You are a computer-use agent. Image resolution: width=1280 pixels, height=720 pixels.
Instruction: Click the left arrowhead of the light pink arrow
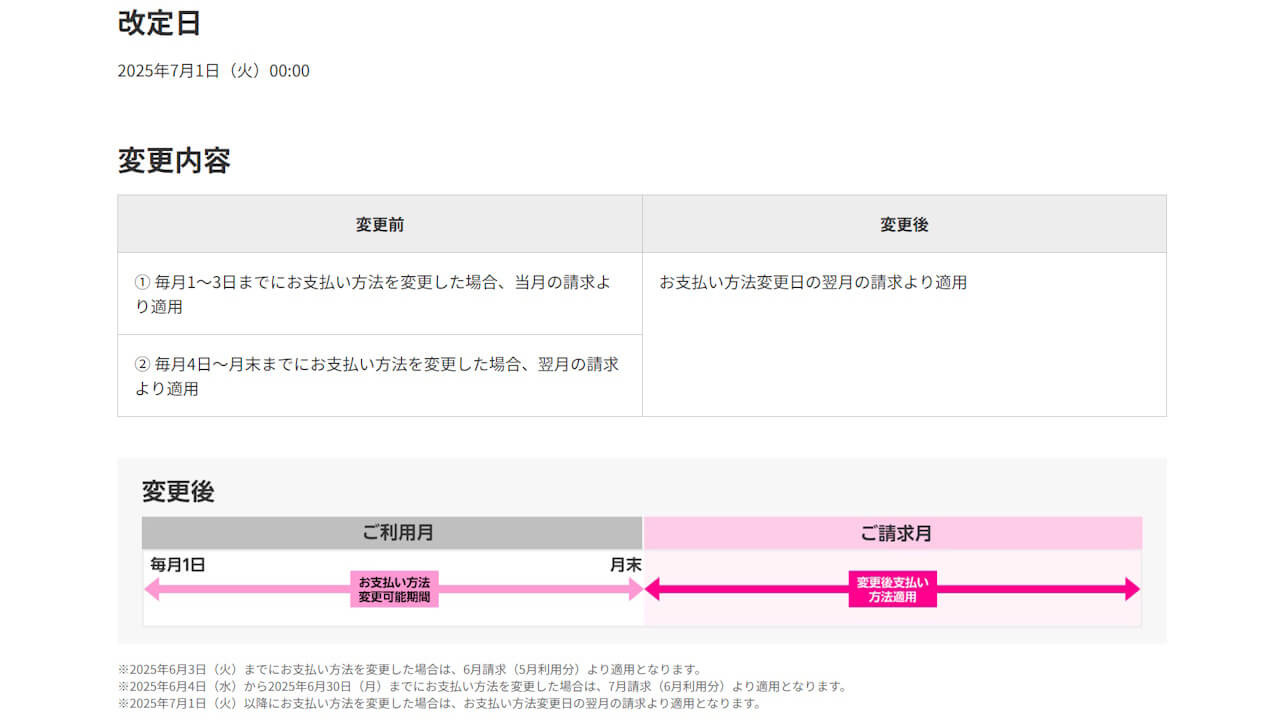click(x=152, y=589)
